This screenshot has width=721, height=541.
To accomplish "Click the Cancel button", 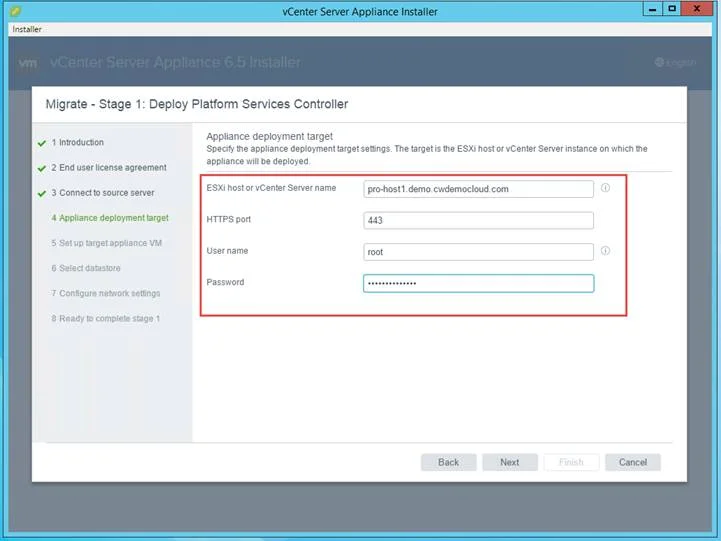I will click(x=633, y=462).
